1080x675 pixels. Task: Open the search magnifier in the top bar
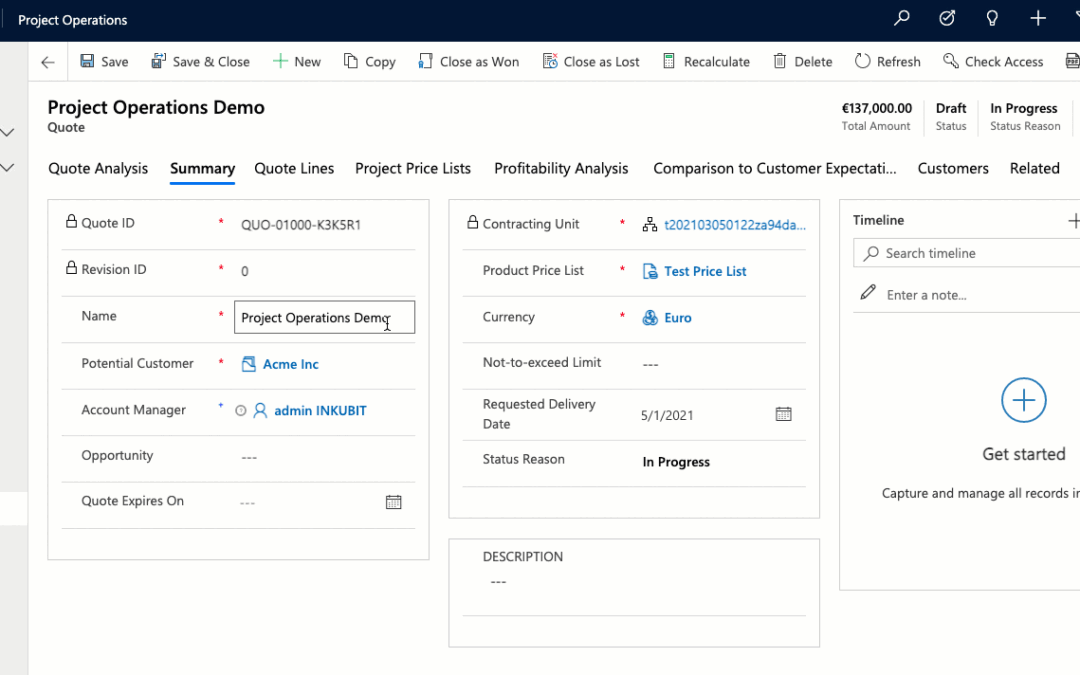point(902,19)
